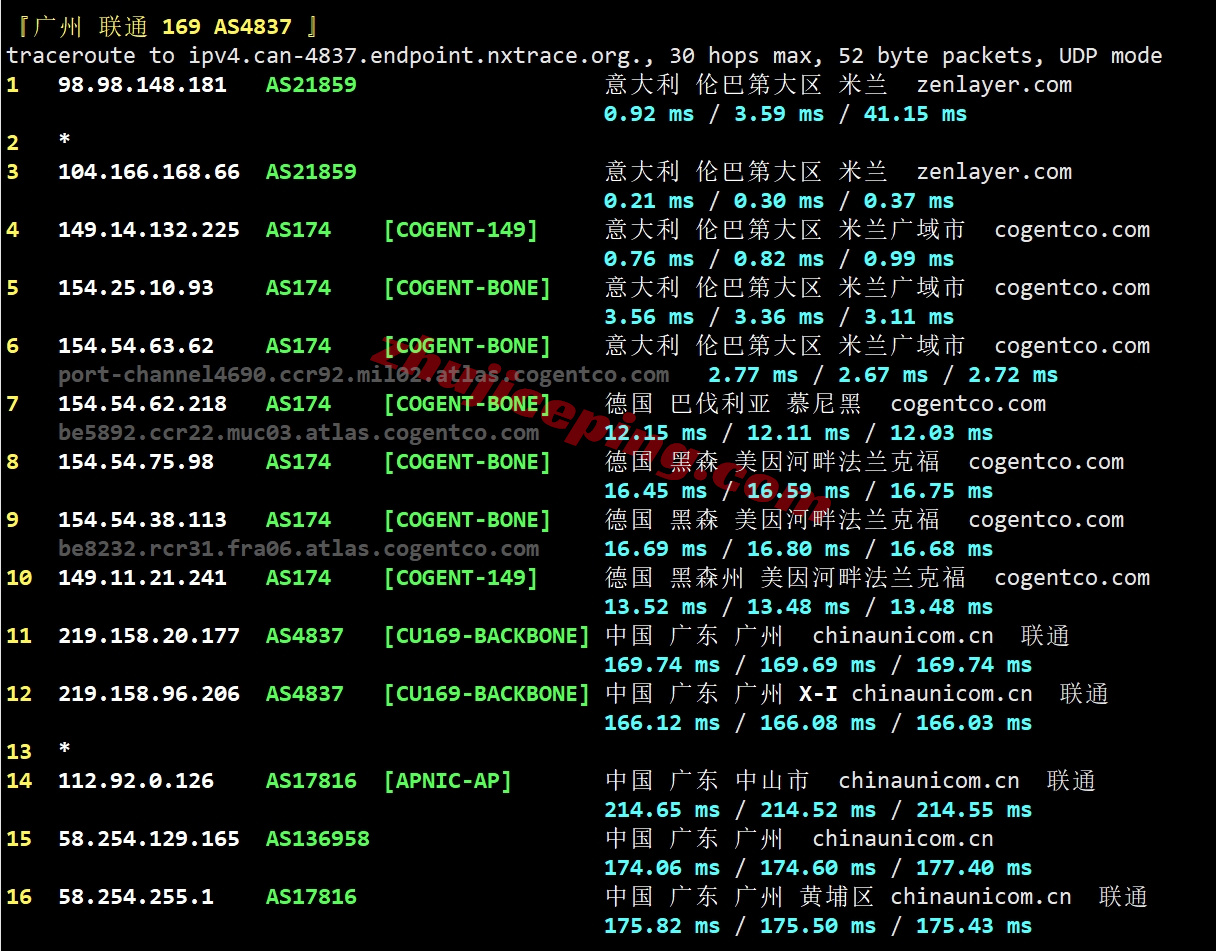
Task: Click AS17816 on the 58.254.255.1 row
Action: click(311, 897)
